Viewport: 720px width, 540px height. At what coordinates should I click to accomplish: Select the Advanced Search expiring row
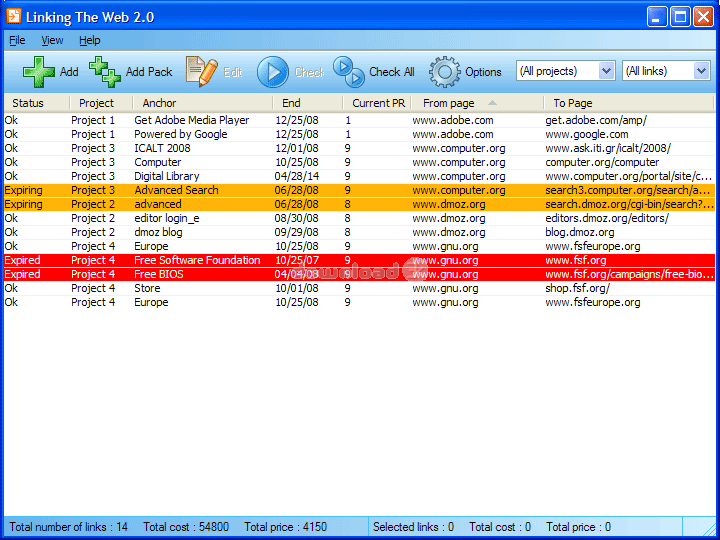click(360, 191)
